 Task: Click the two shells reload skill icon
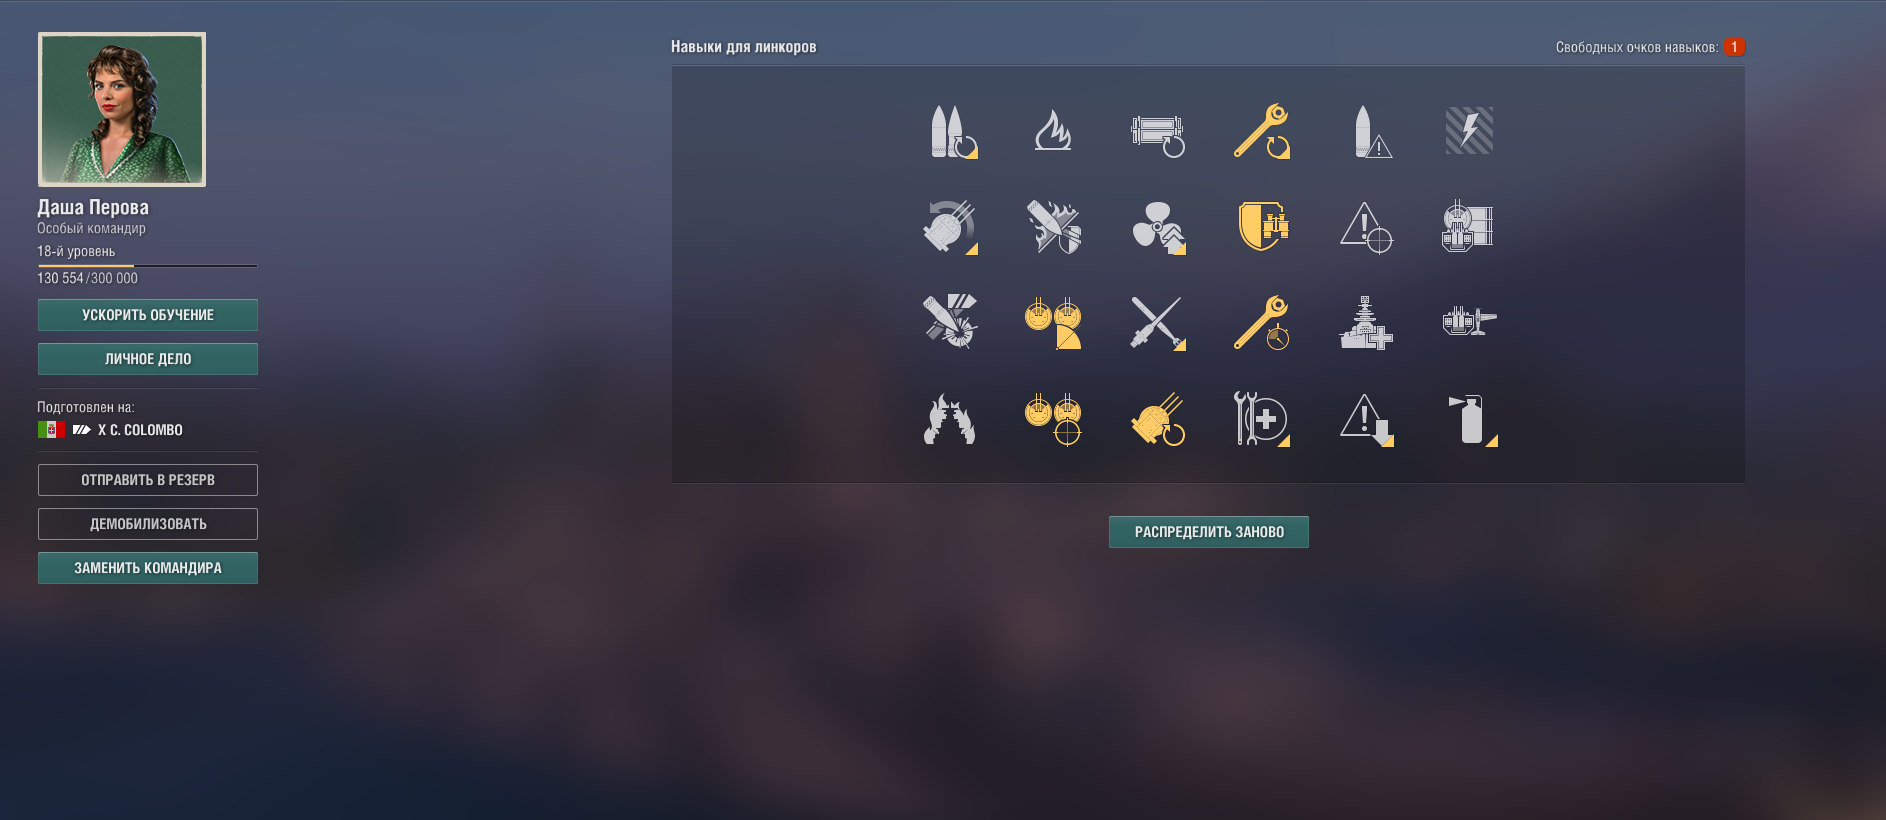[952, 131]
